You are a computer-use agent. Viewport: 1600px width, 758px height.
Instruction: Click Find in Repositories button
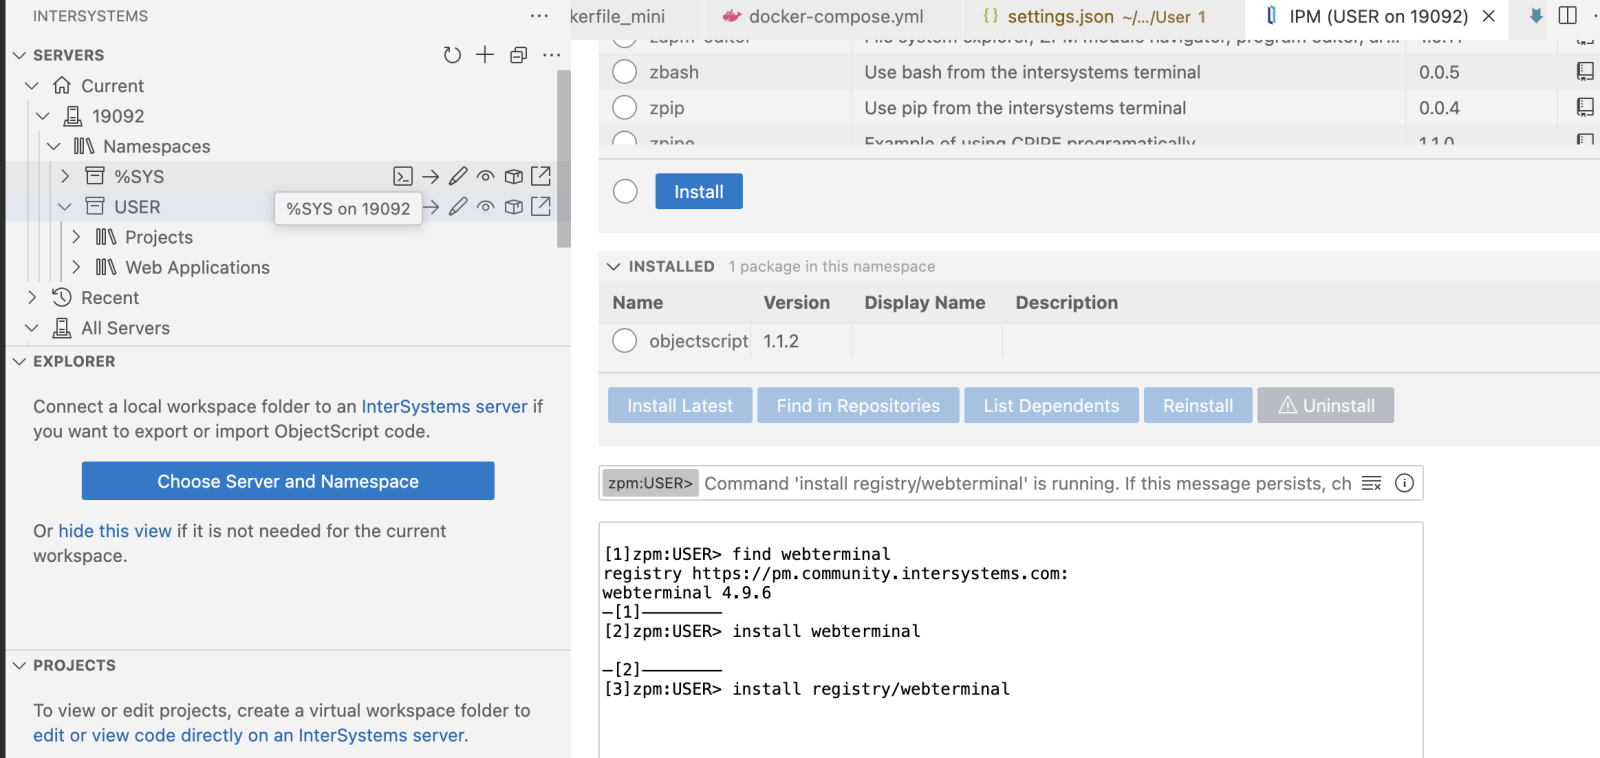pos(858,405)
